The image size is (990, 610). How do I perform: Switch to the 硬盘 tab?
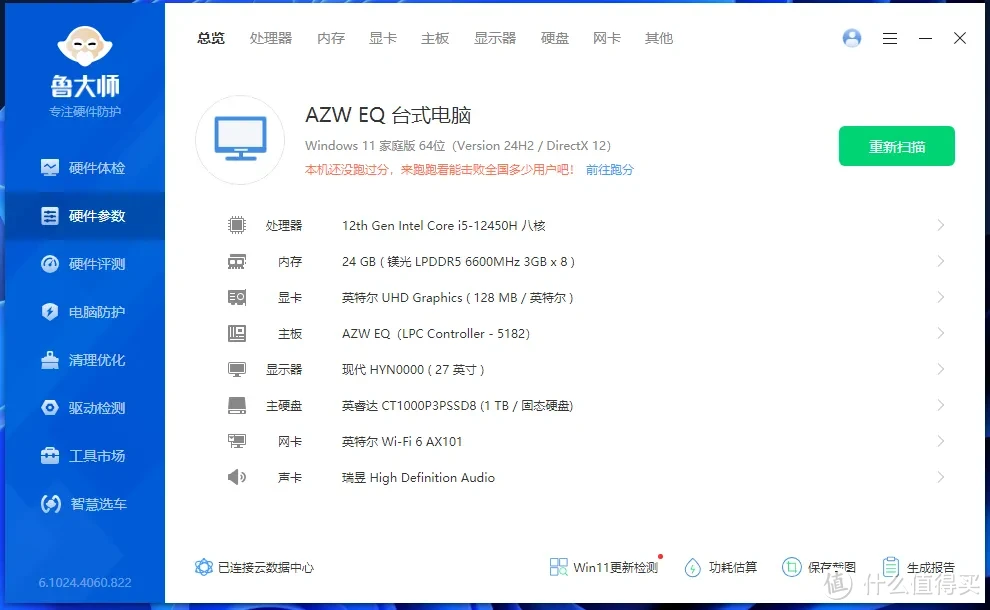click(x=554, y=39)
